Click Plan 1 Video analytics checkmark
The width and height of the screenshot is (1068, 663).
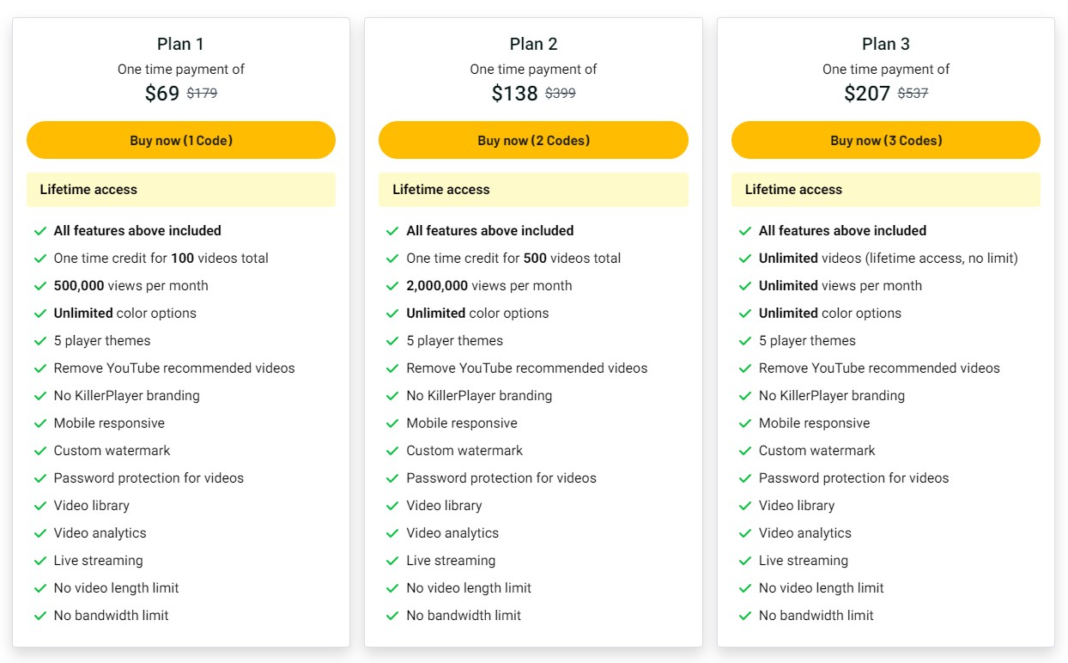41,533
